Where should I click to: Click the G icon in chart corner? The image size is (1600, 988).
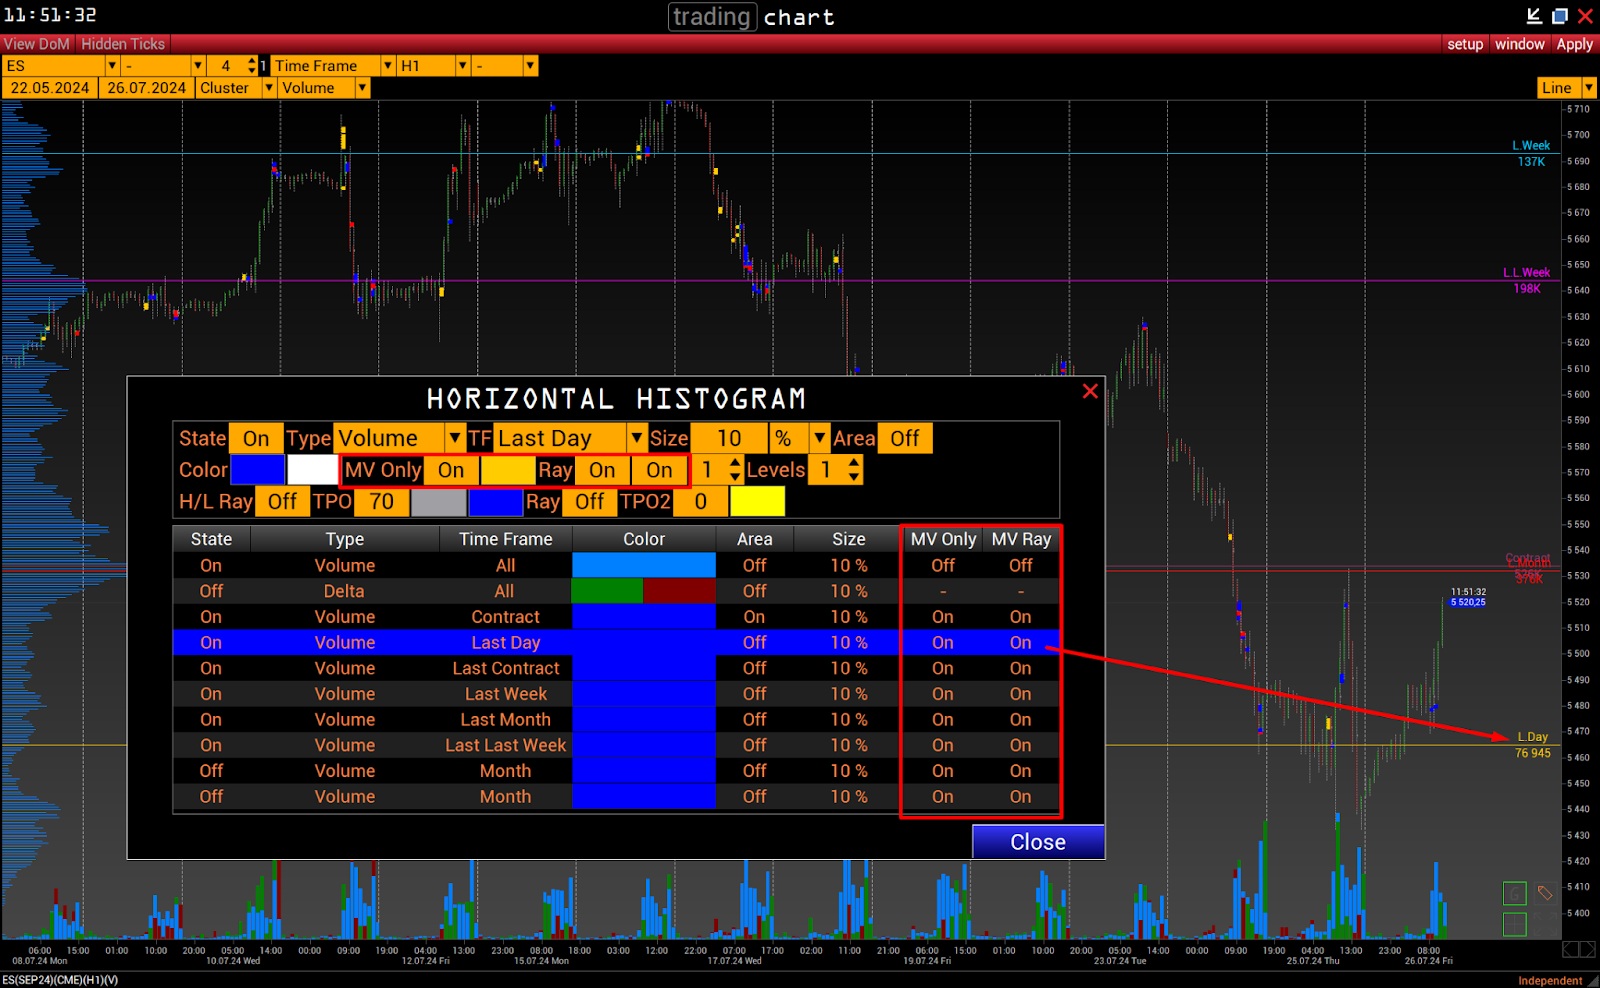click(x=1515, y=893)
